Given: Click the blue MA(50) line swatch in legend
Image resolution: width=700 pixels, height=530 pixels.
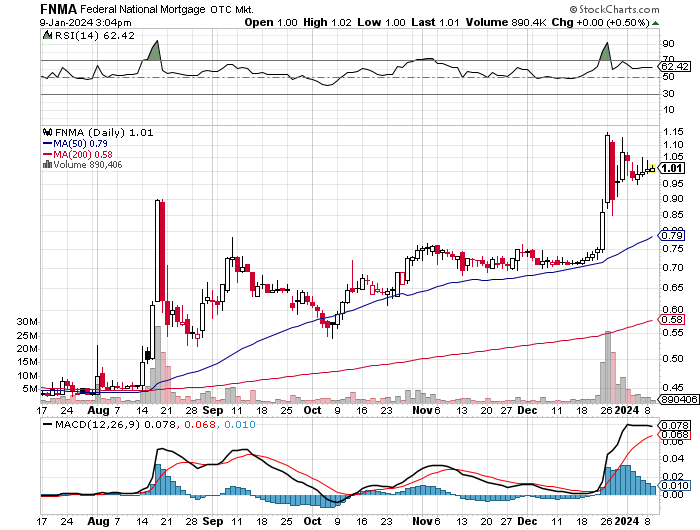Looking at the screenshot, I should 47,143.
